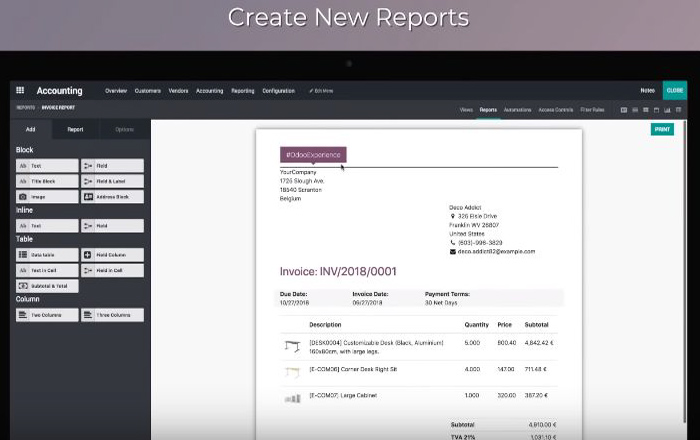Select the Due Date label

coord(293,294)
